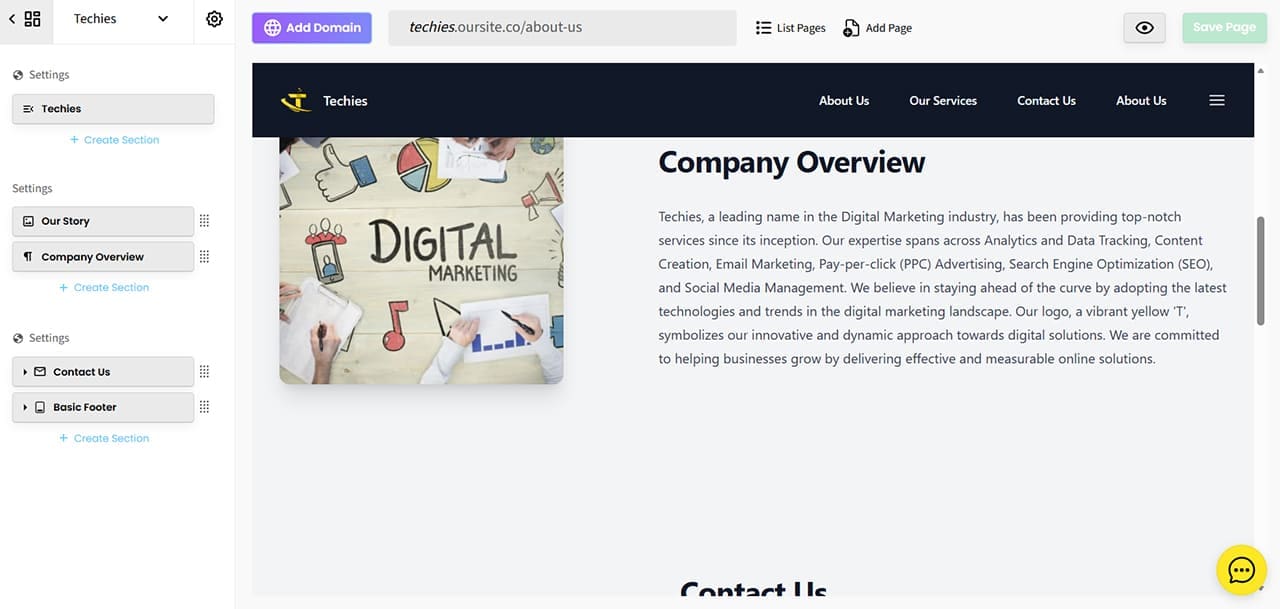Click the envelope icon on Contact Us section
The image size is (1280, 609).
click(40, 372)
